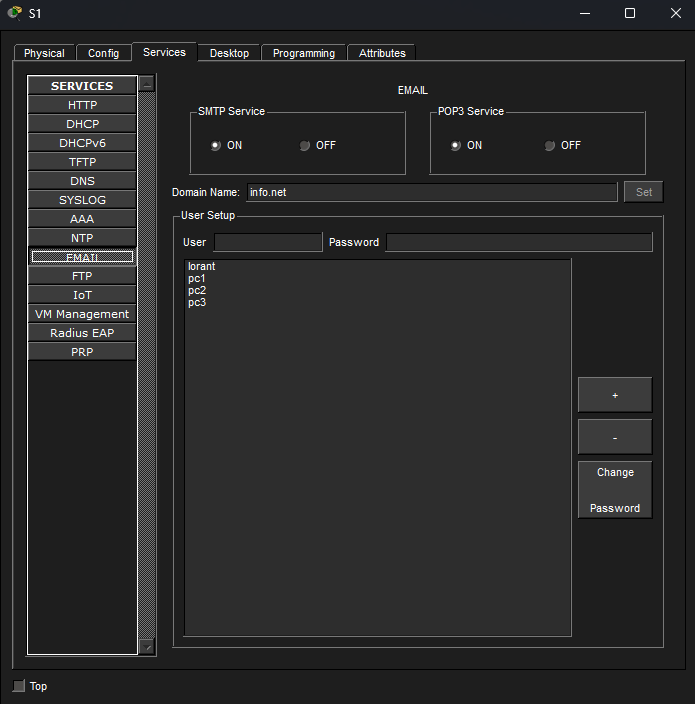Minimize the S1 window
695x704 pixels.
pos(585,13)
